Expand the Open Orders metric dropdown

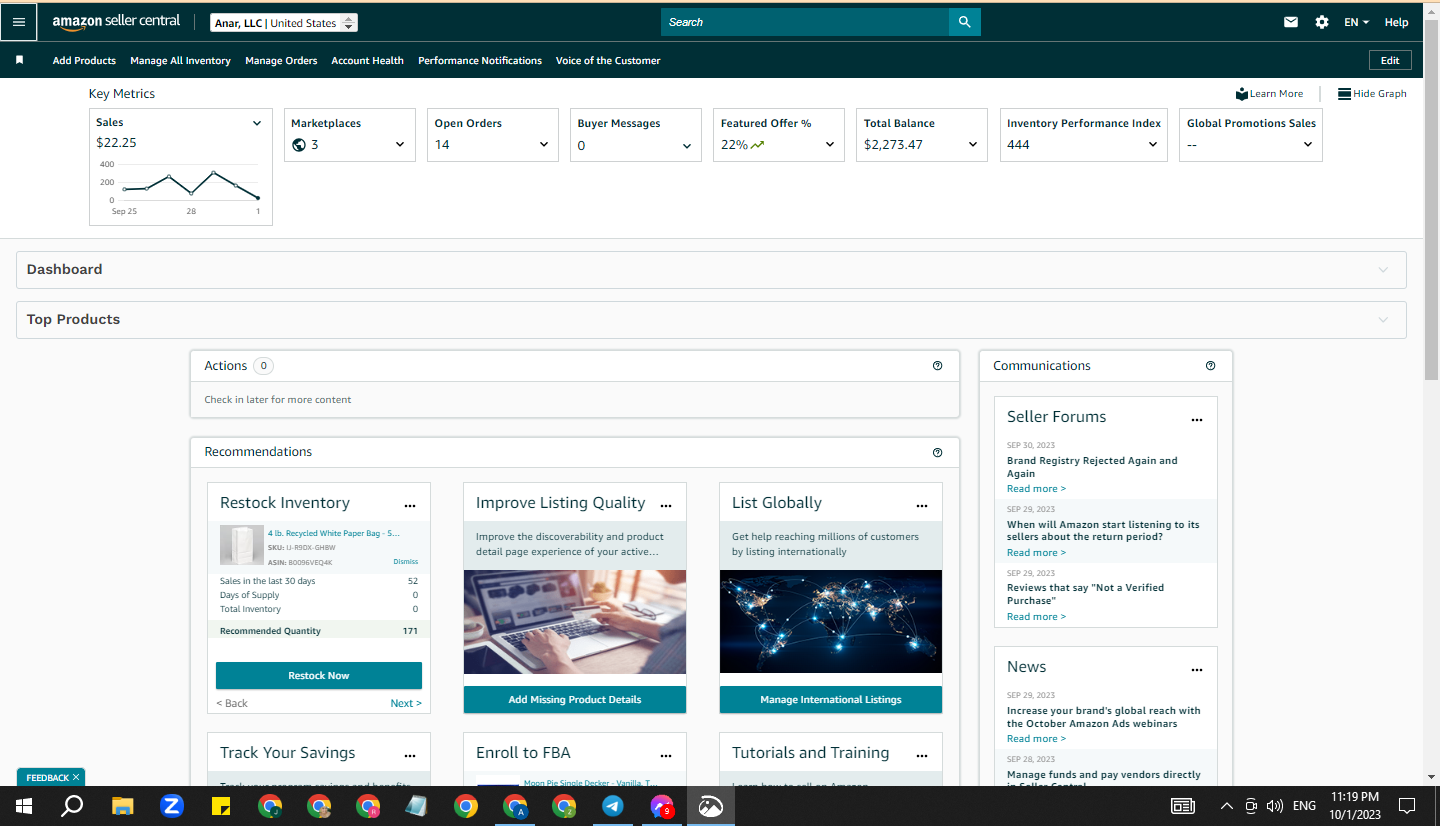coord(544,145)
